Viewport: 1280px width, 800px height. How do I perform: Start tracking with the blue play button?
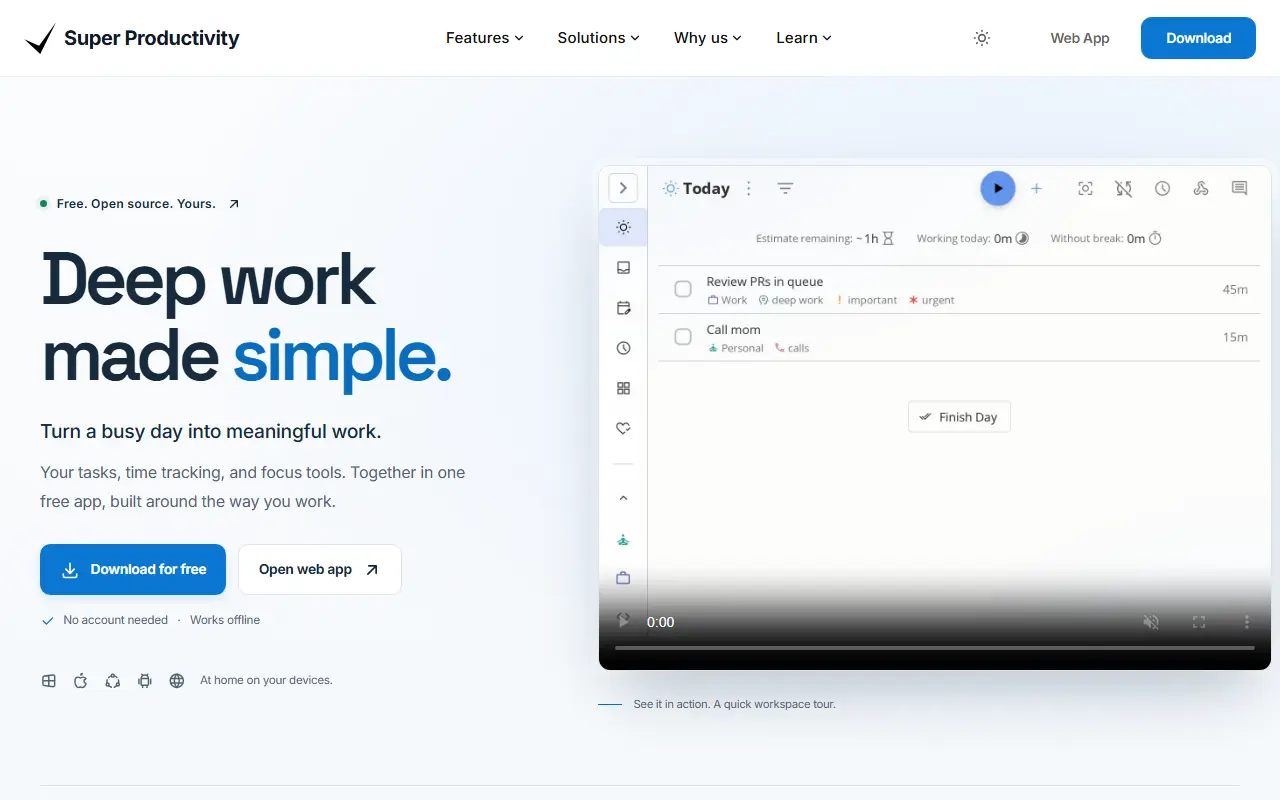(x=997, y=188)
